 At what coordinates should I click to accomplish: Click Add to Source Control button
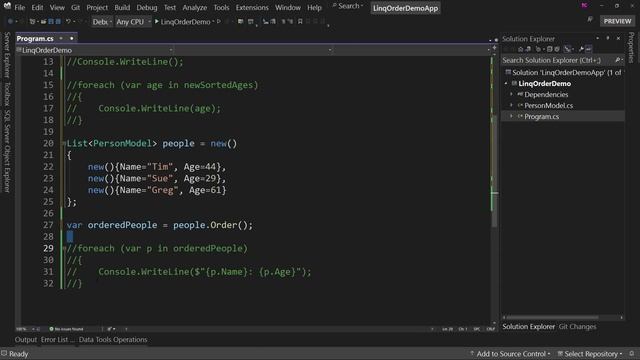pos(510,354)
